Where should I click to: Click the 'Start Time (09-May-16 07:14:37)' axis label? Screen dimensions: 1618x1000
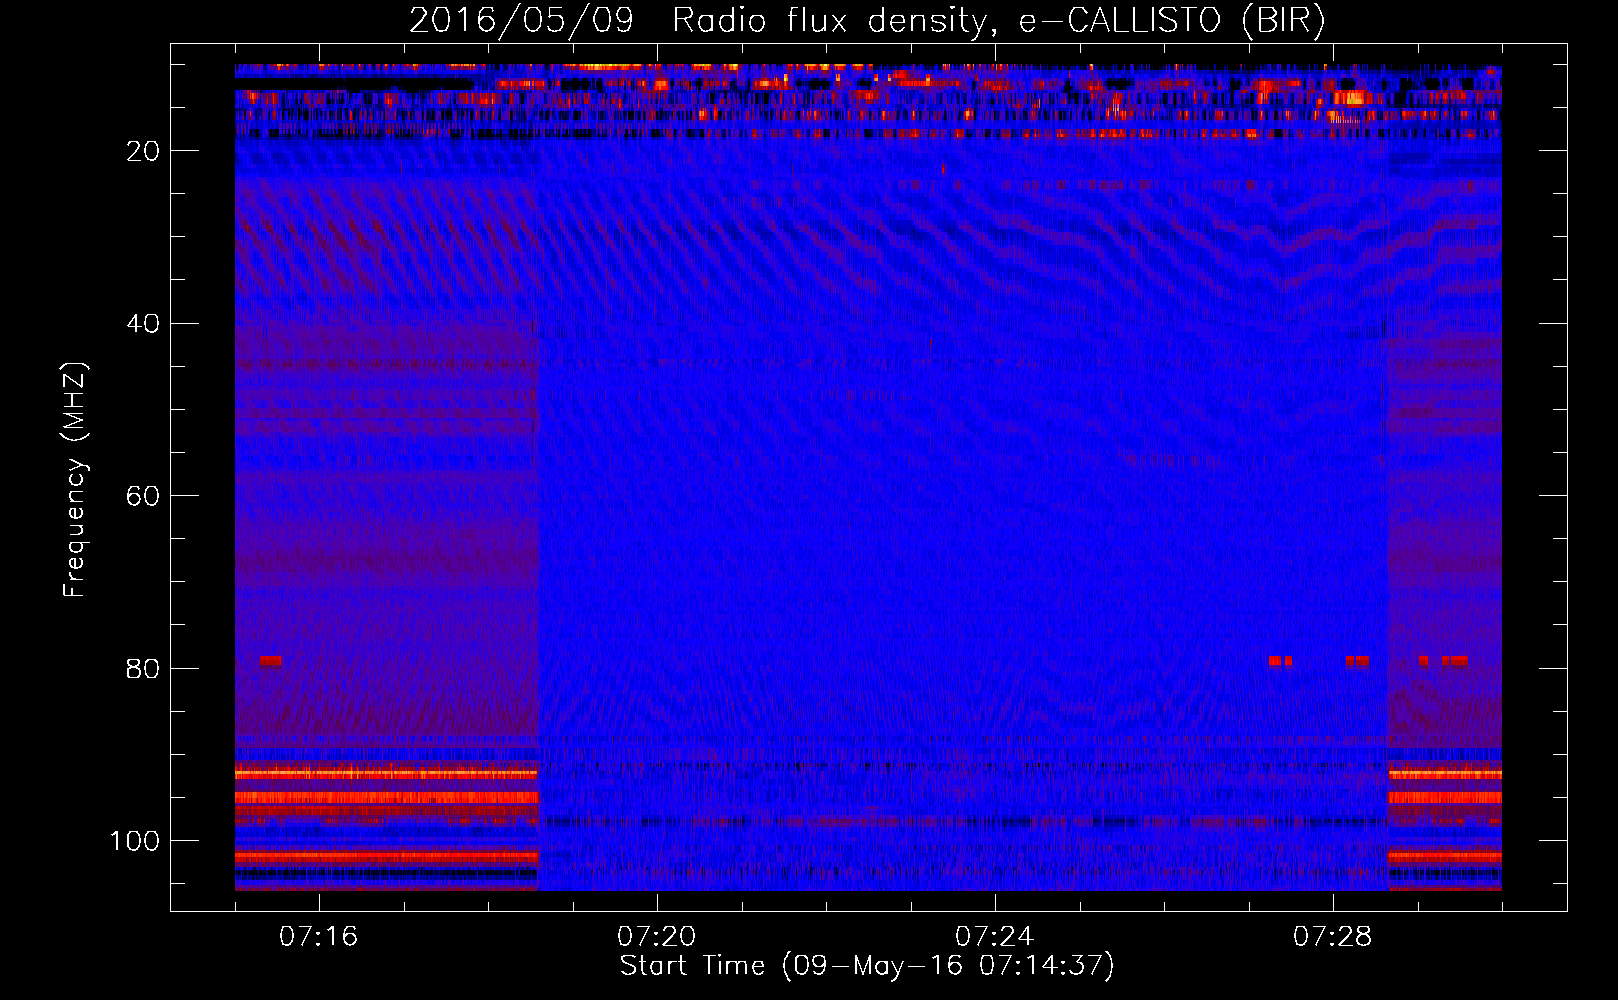click(x=867, y=966)
